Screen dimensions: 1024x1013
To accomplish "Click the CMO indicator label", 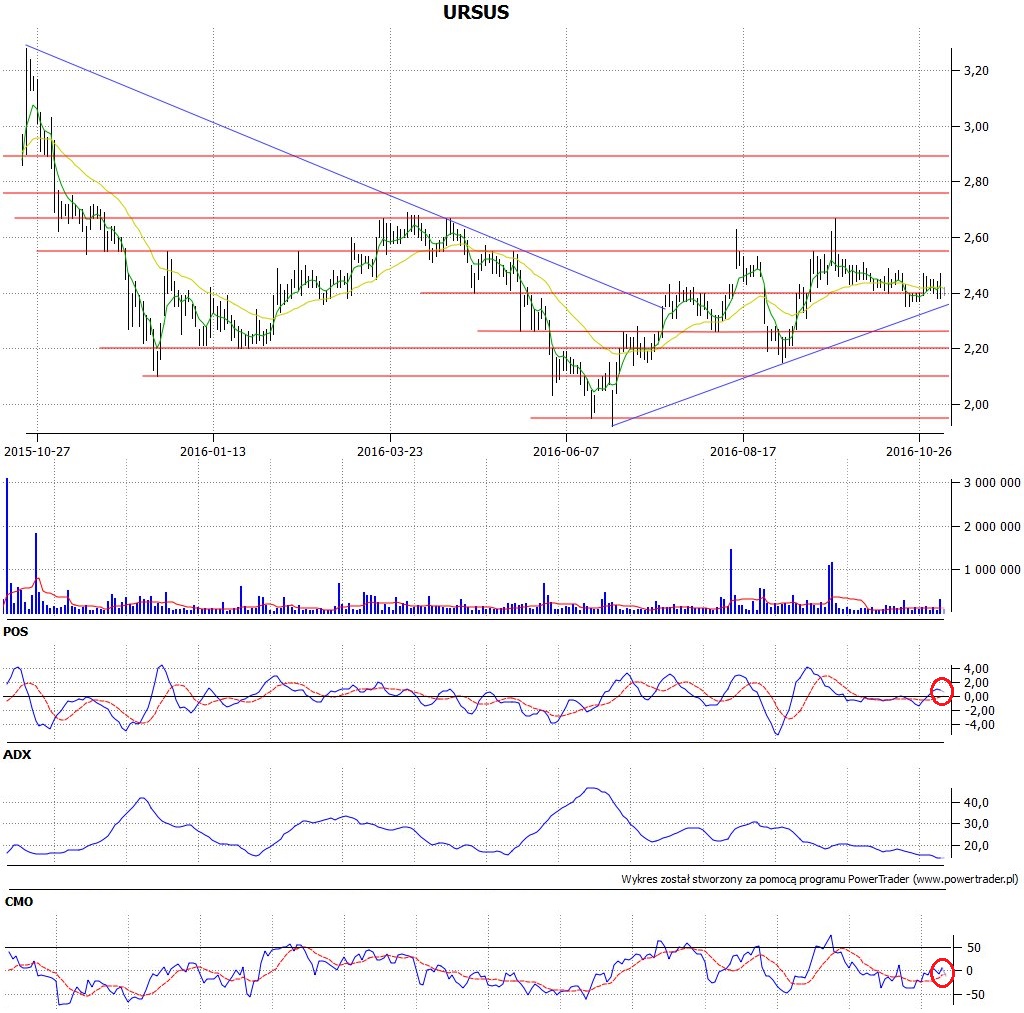I will pyautogui.click(x=18, y=901).
